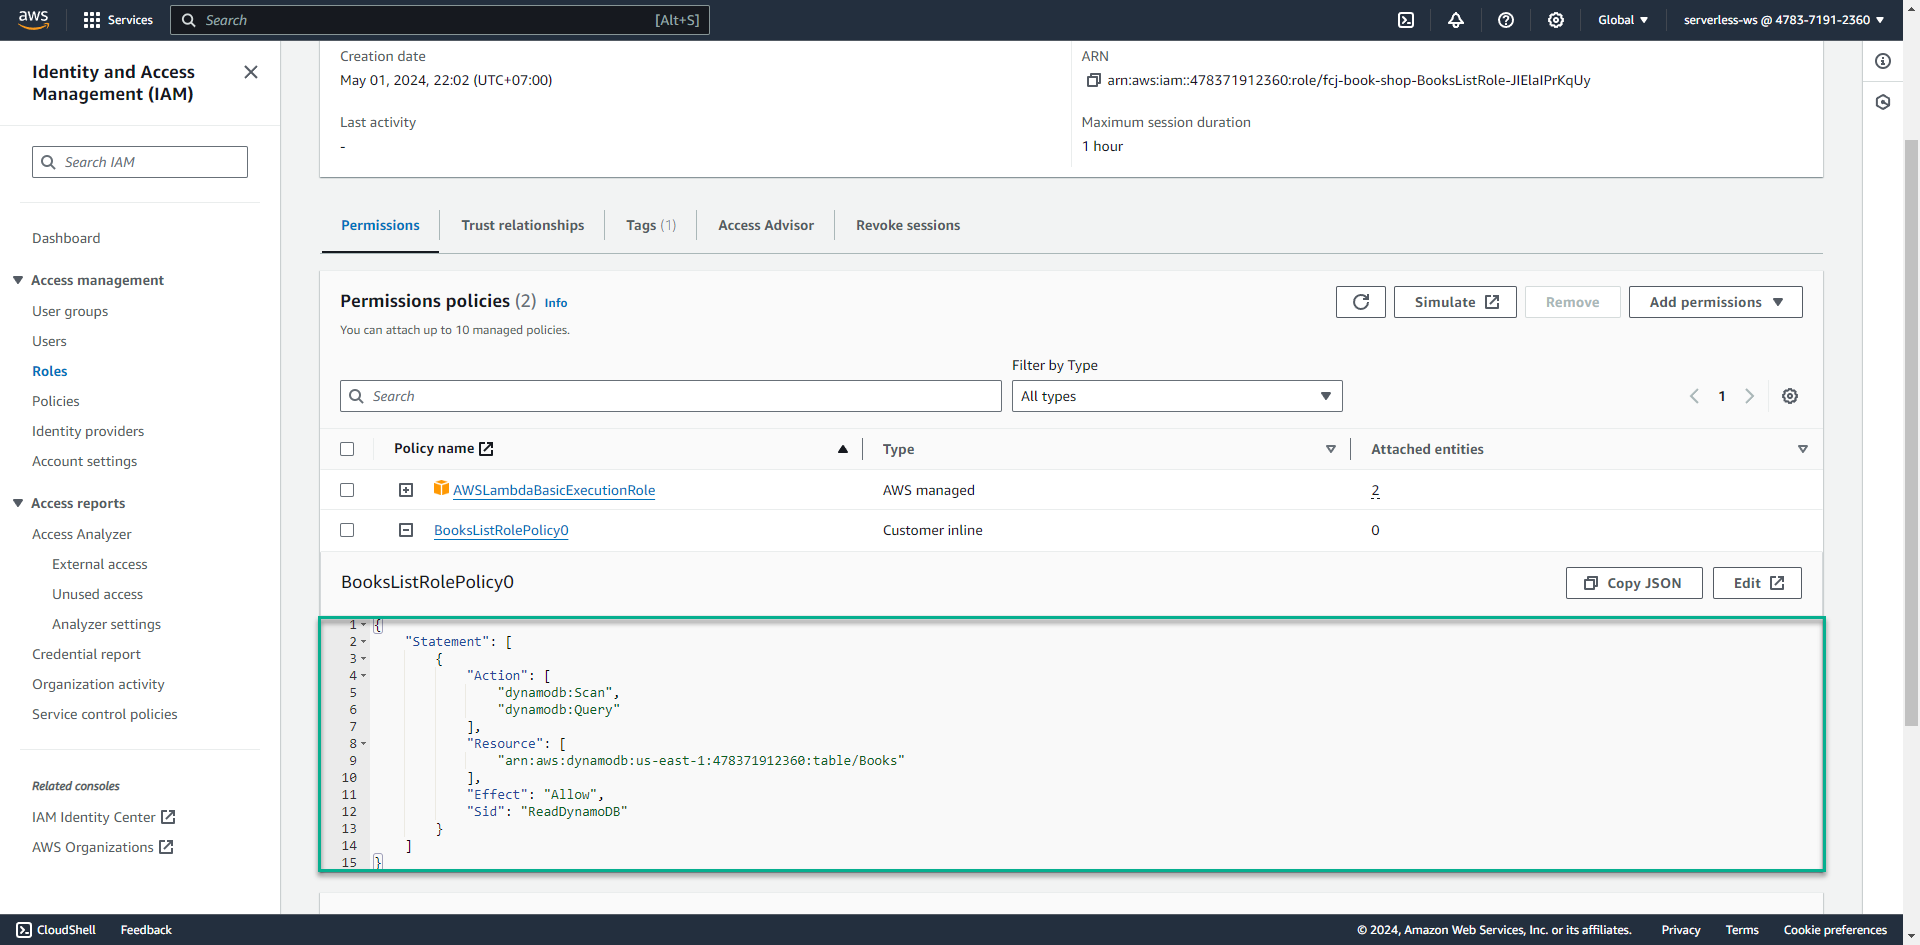The image size is (1920, 945).
Task: Click the Feedback link in the footer
Action: point(146,930)
